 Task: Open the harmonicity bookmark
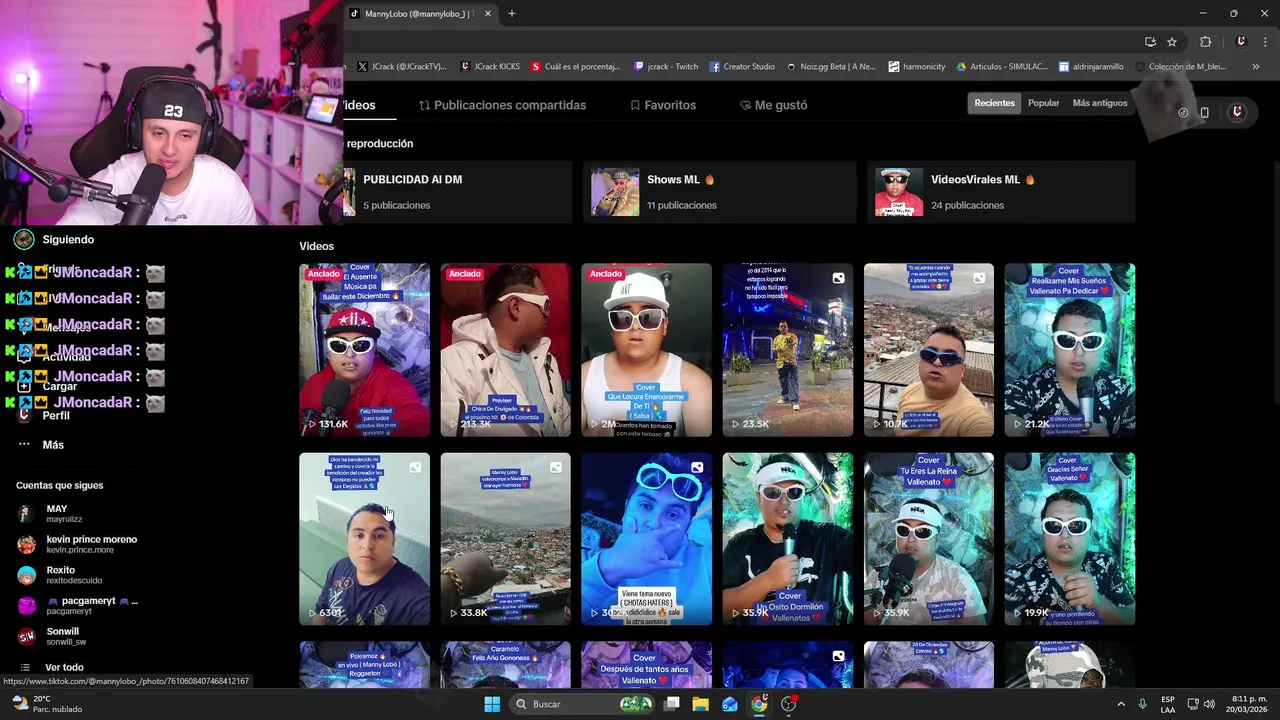(916, 67)
